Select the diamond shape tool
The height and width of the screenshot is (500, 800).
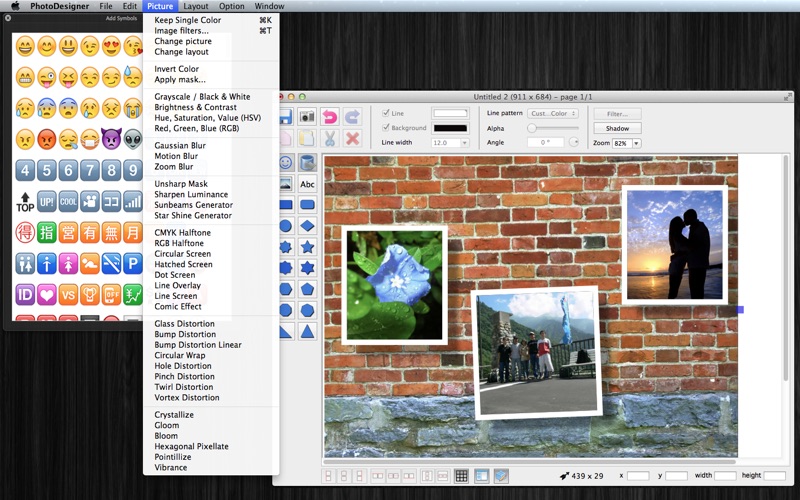(307, 226)
